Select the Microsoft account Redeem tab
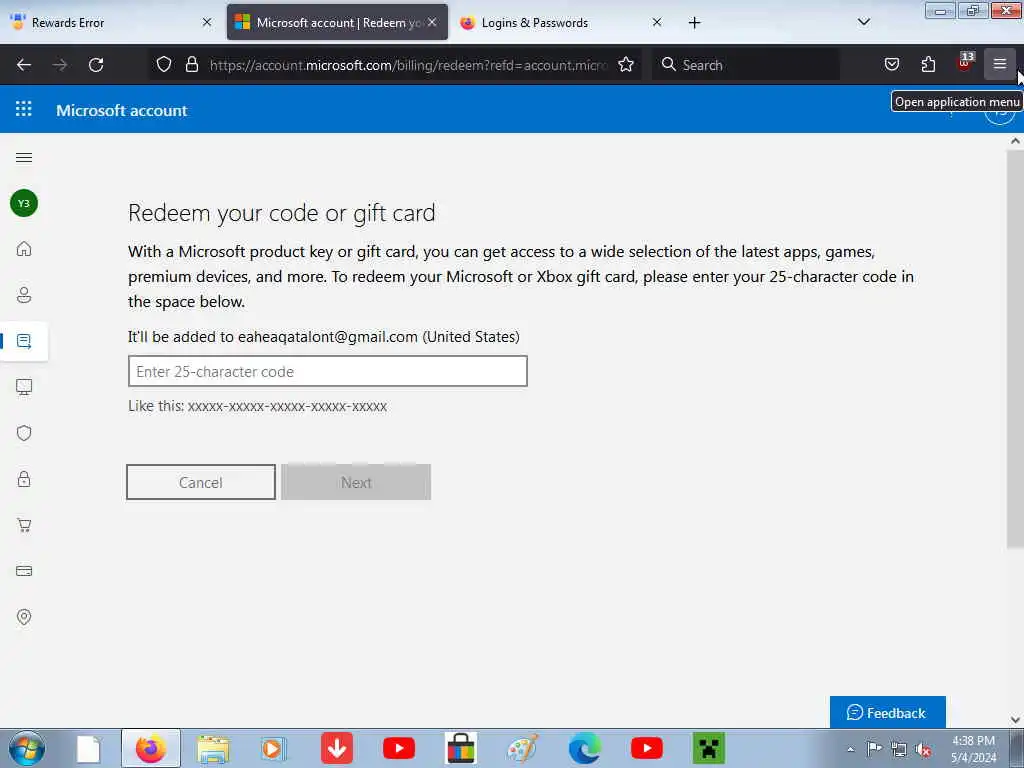Screen dimensions: 1024x768 tap(337, 23)
